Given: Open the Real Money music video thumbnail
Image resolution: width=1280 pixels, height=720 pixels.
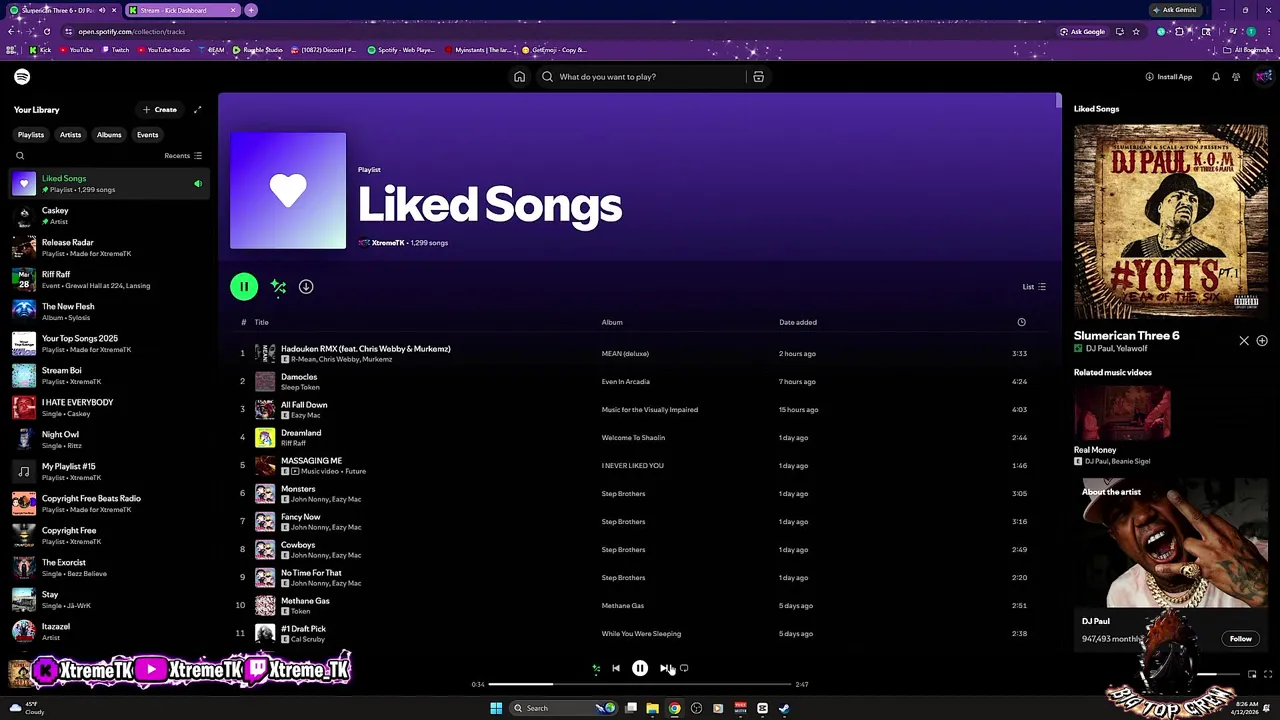Looking at the screenshot, I should tap(1122, 412).
